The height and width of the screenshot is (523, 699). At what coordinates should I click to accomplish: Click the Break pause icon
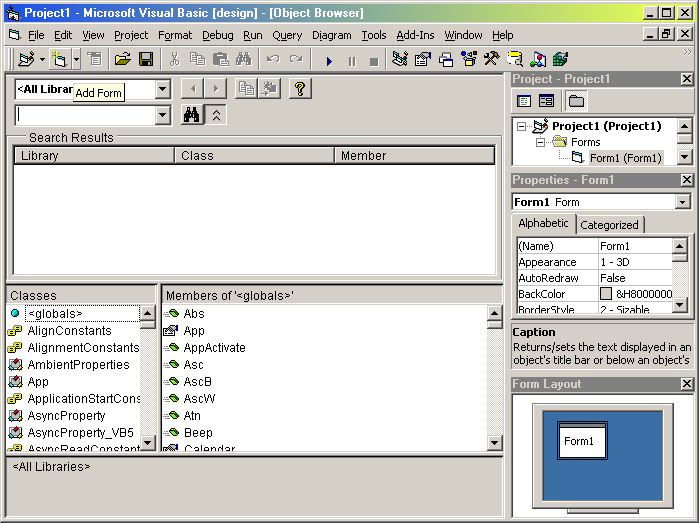pyautogui.click(x=352, y=61)
